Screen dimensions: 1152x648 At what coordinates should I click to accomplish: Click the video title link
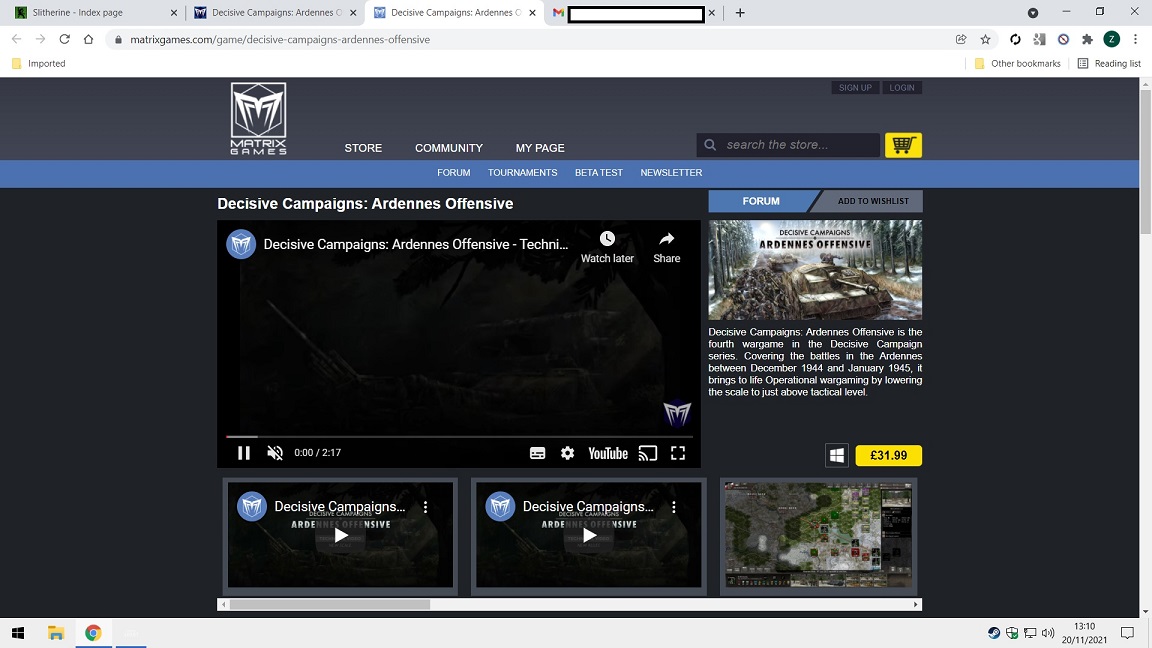(416, 244)
